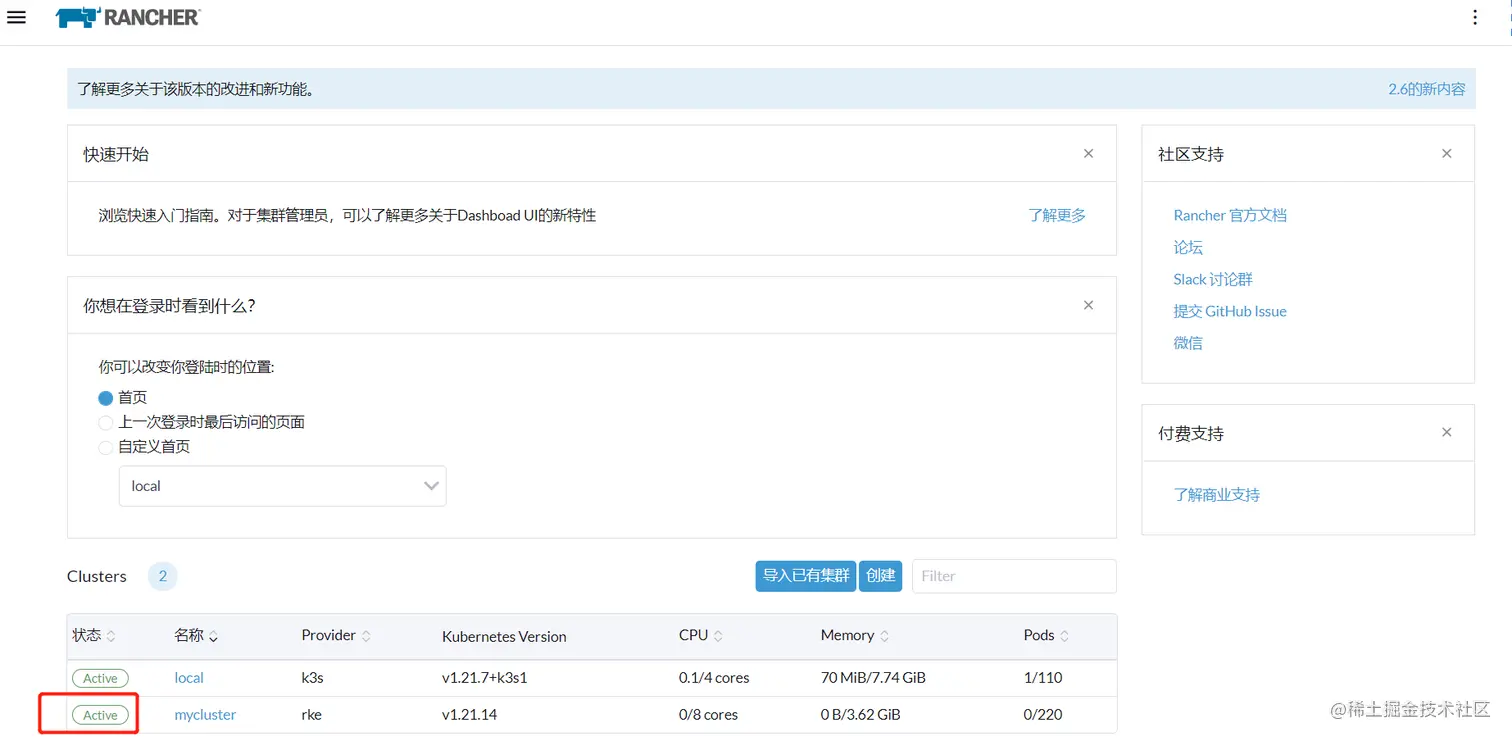The image size is (1512, 741).
Task: Open the 了解商业支持 link
Action: coord(1217,495)
